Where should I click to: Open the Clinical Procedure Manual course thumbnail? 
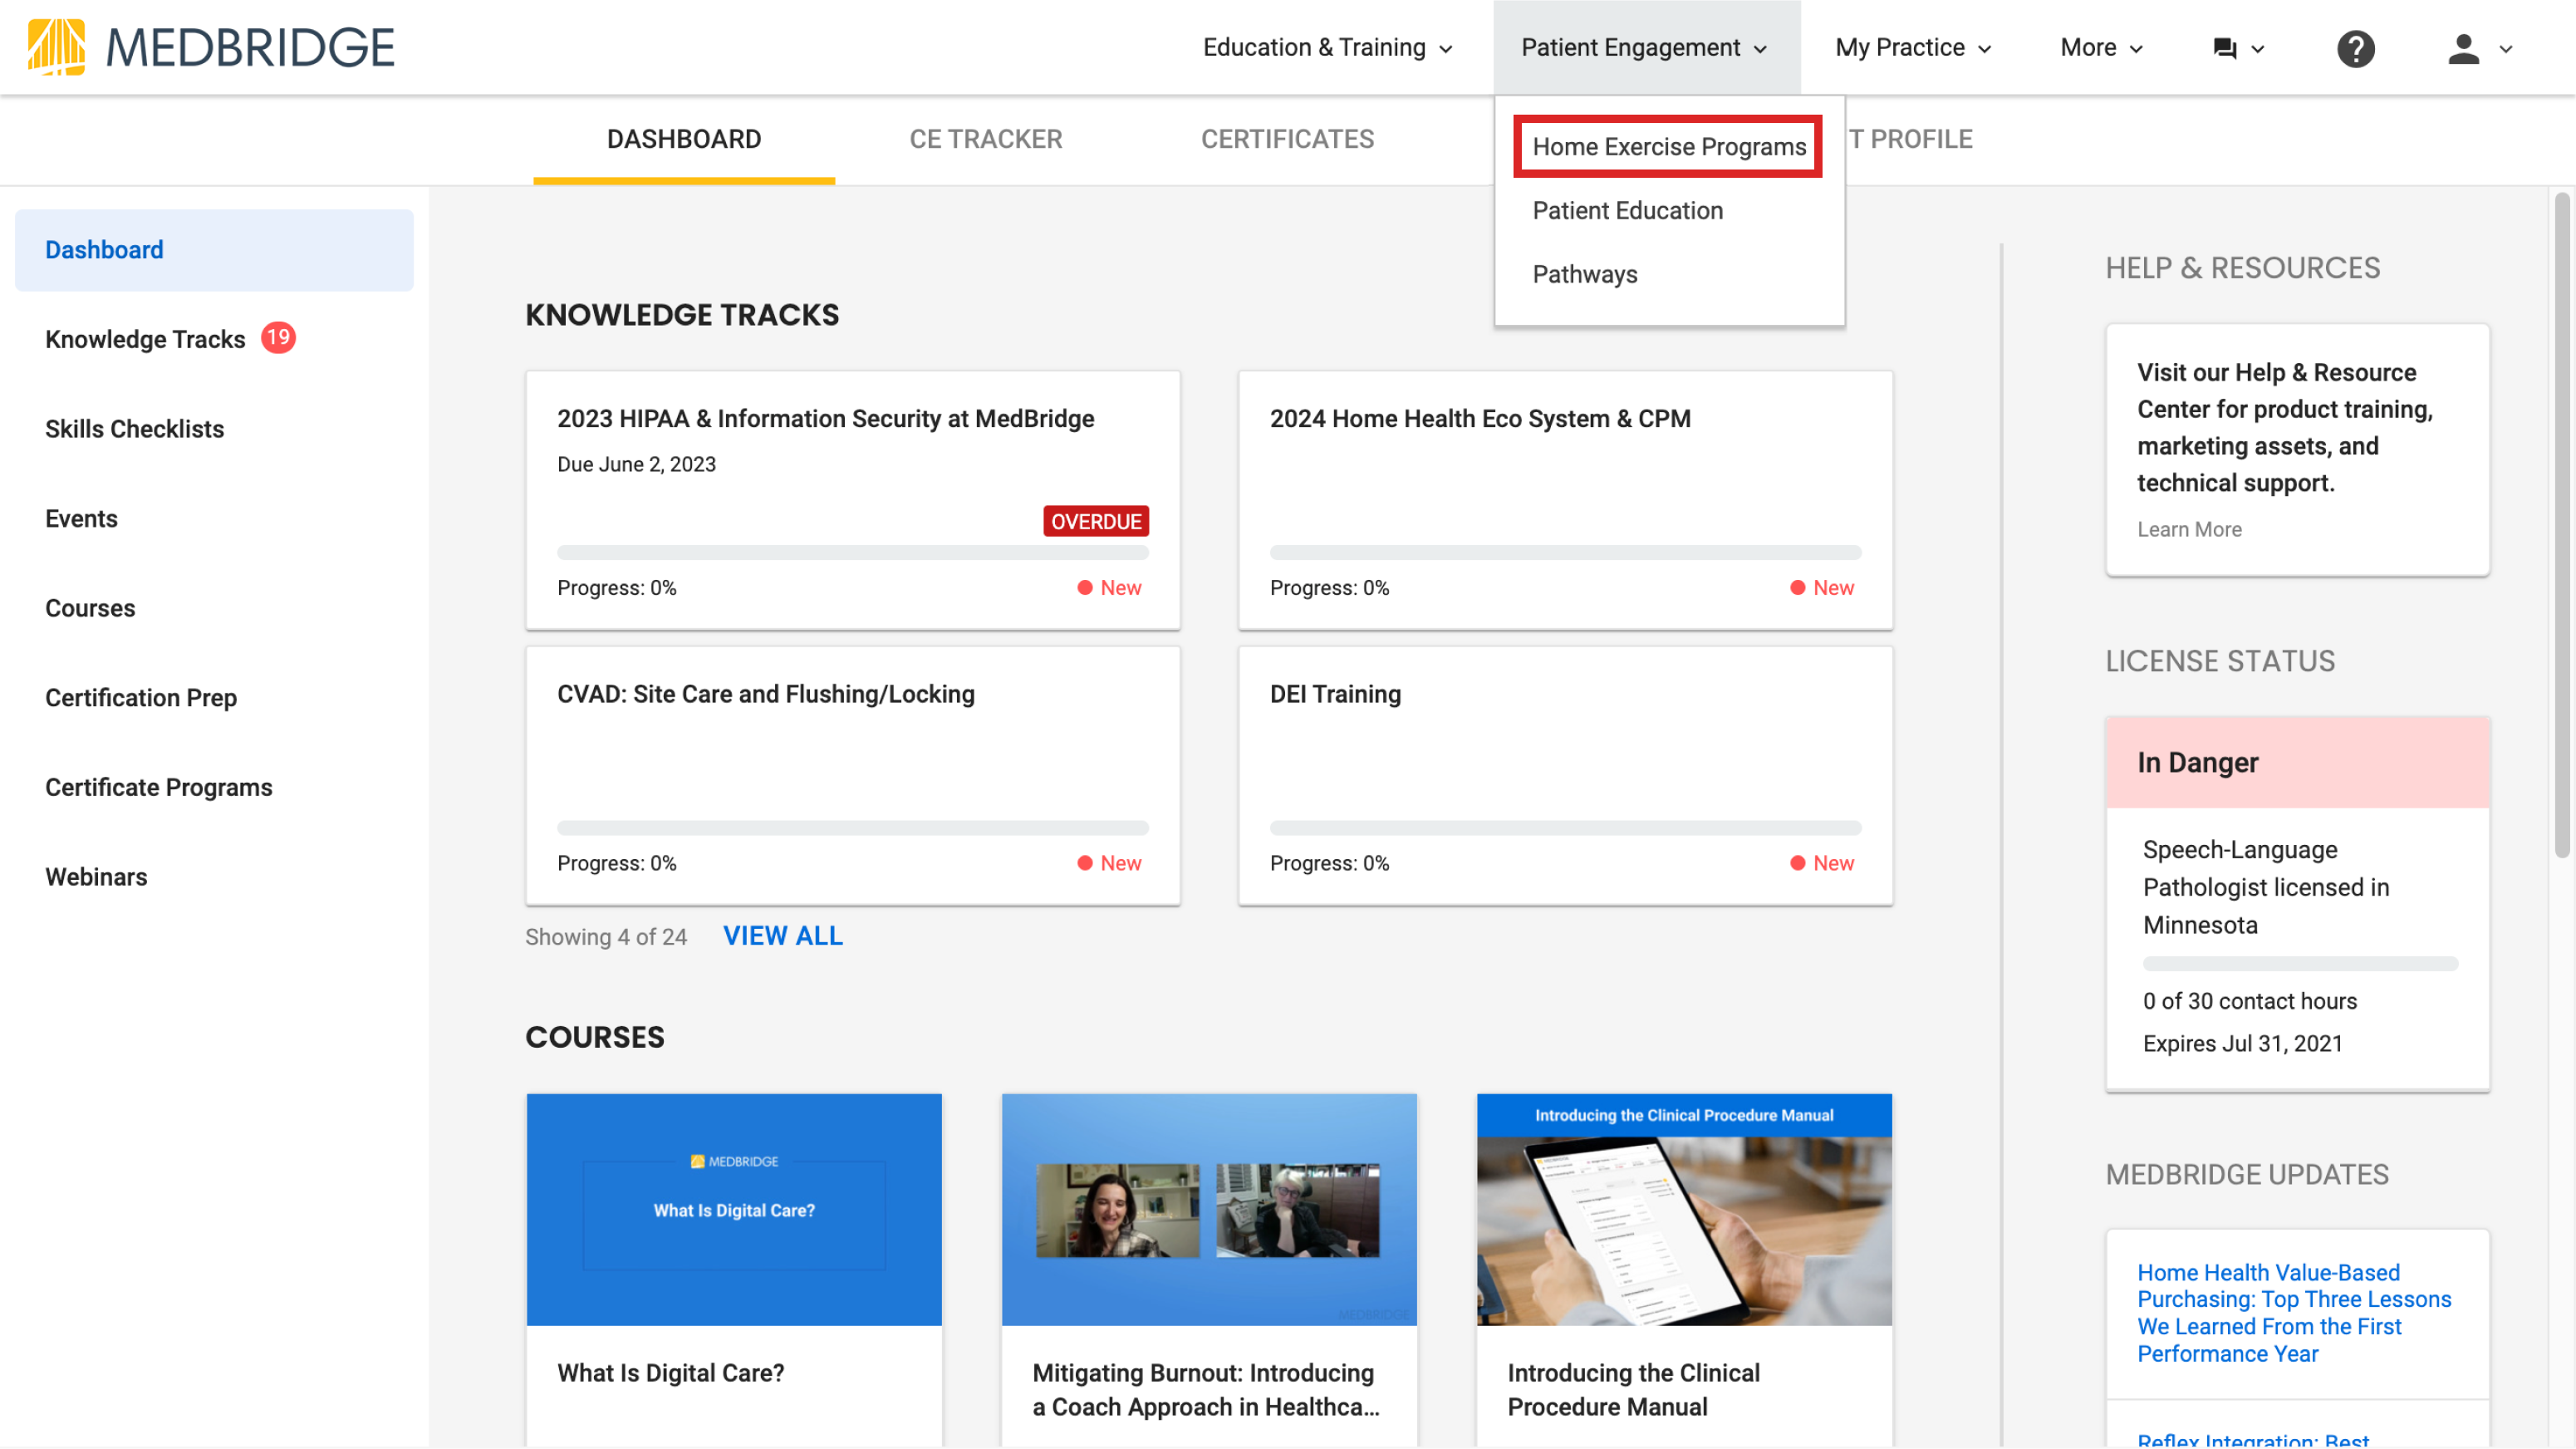1684,1210
